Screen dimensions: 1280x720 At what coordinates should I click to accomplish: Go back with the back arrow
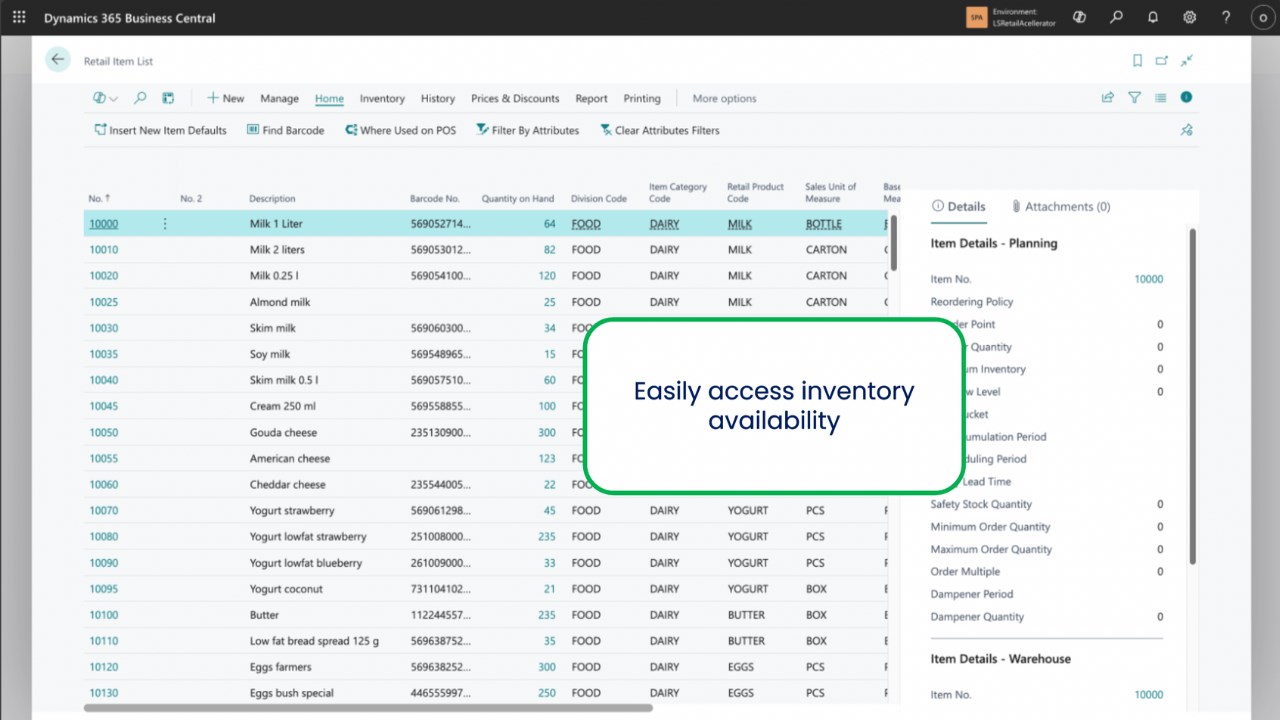point(58,60)
